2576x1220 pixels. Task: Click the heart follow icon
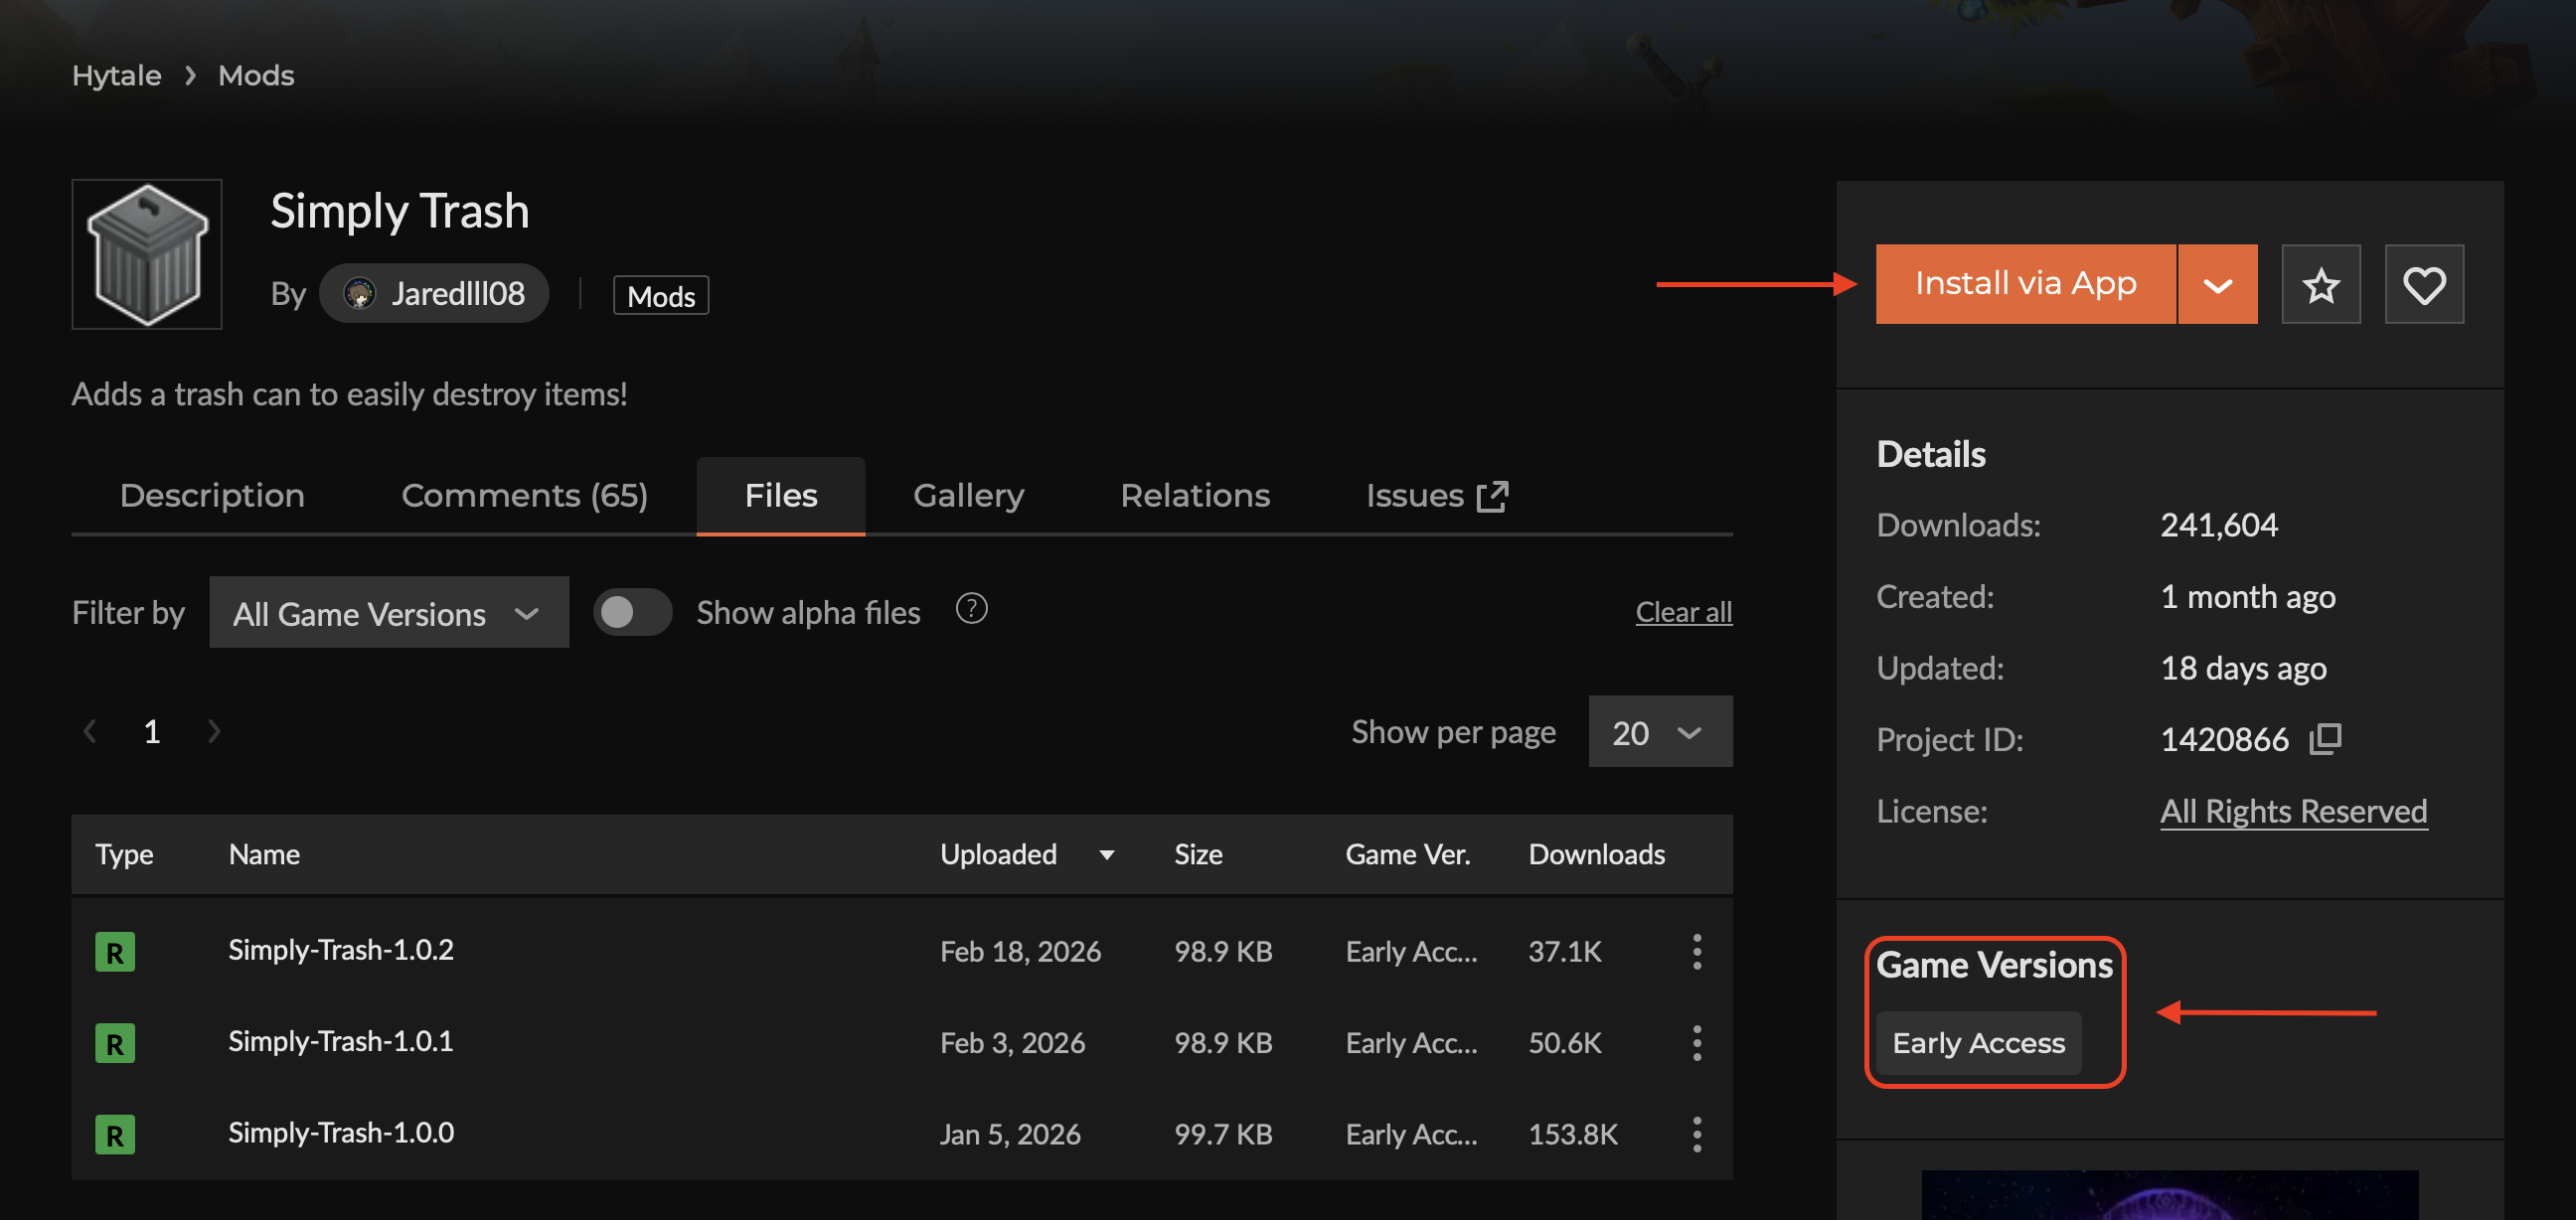(x=2423, y=285)
